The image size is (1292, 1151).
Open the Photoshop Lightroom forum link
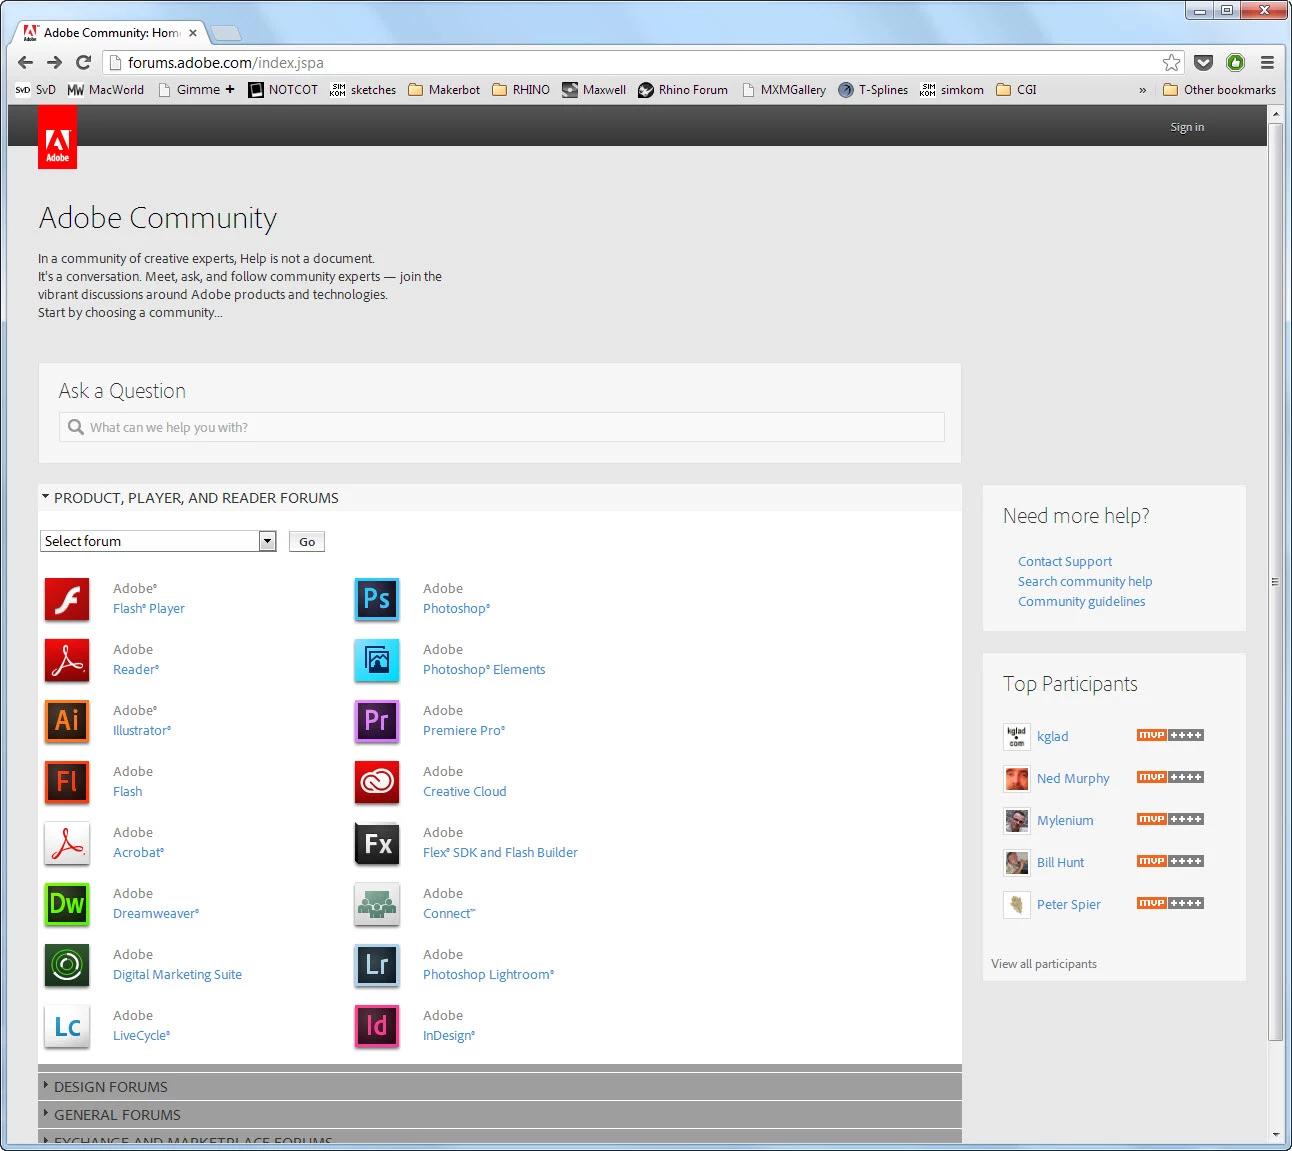click(488, 975)
